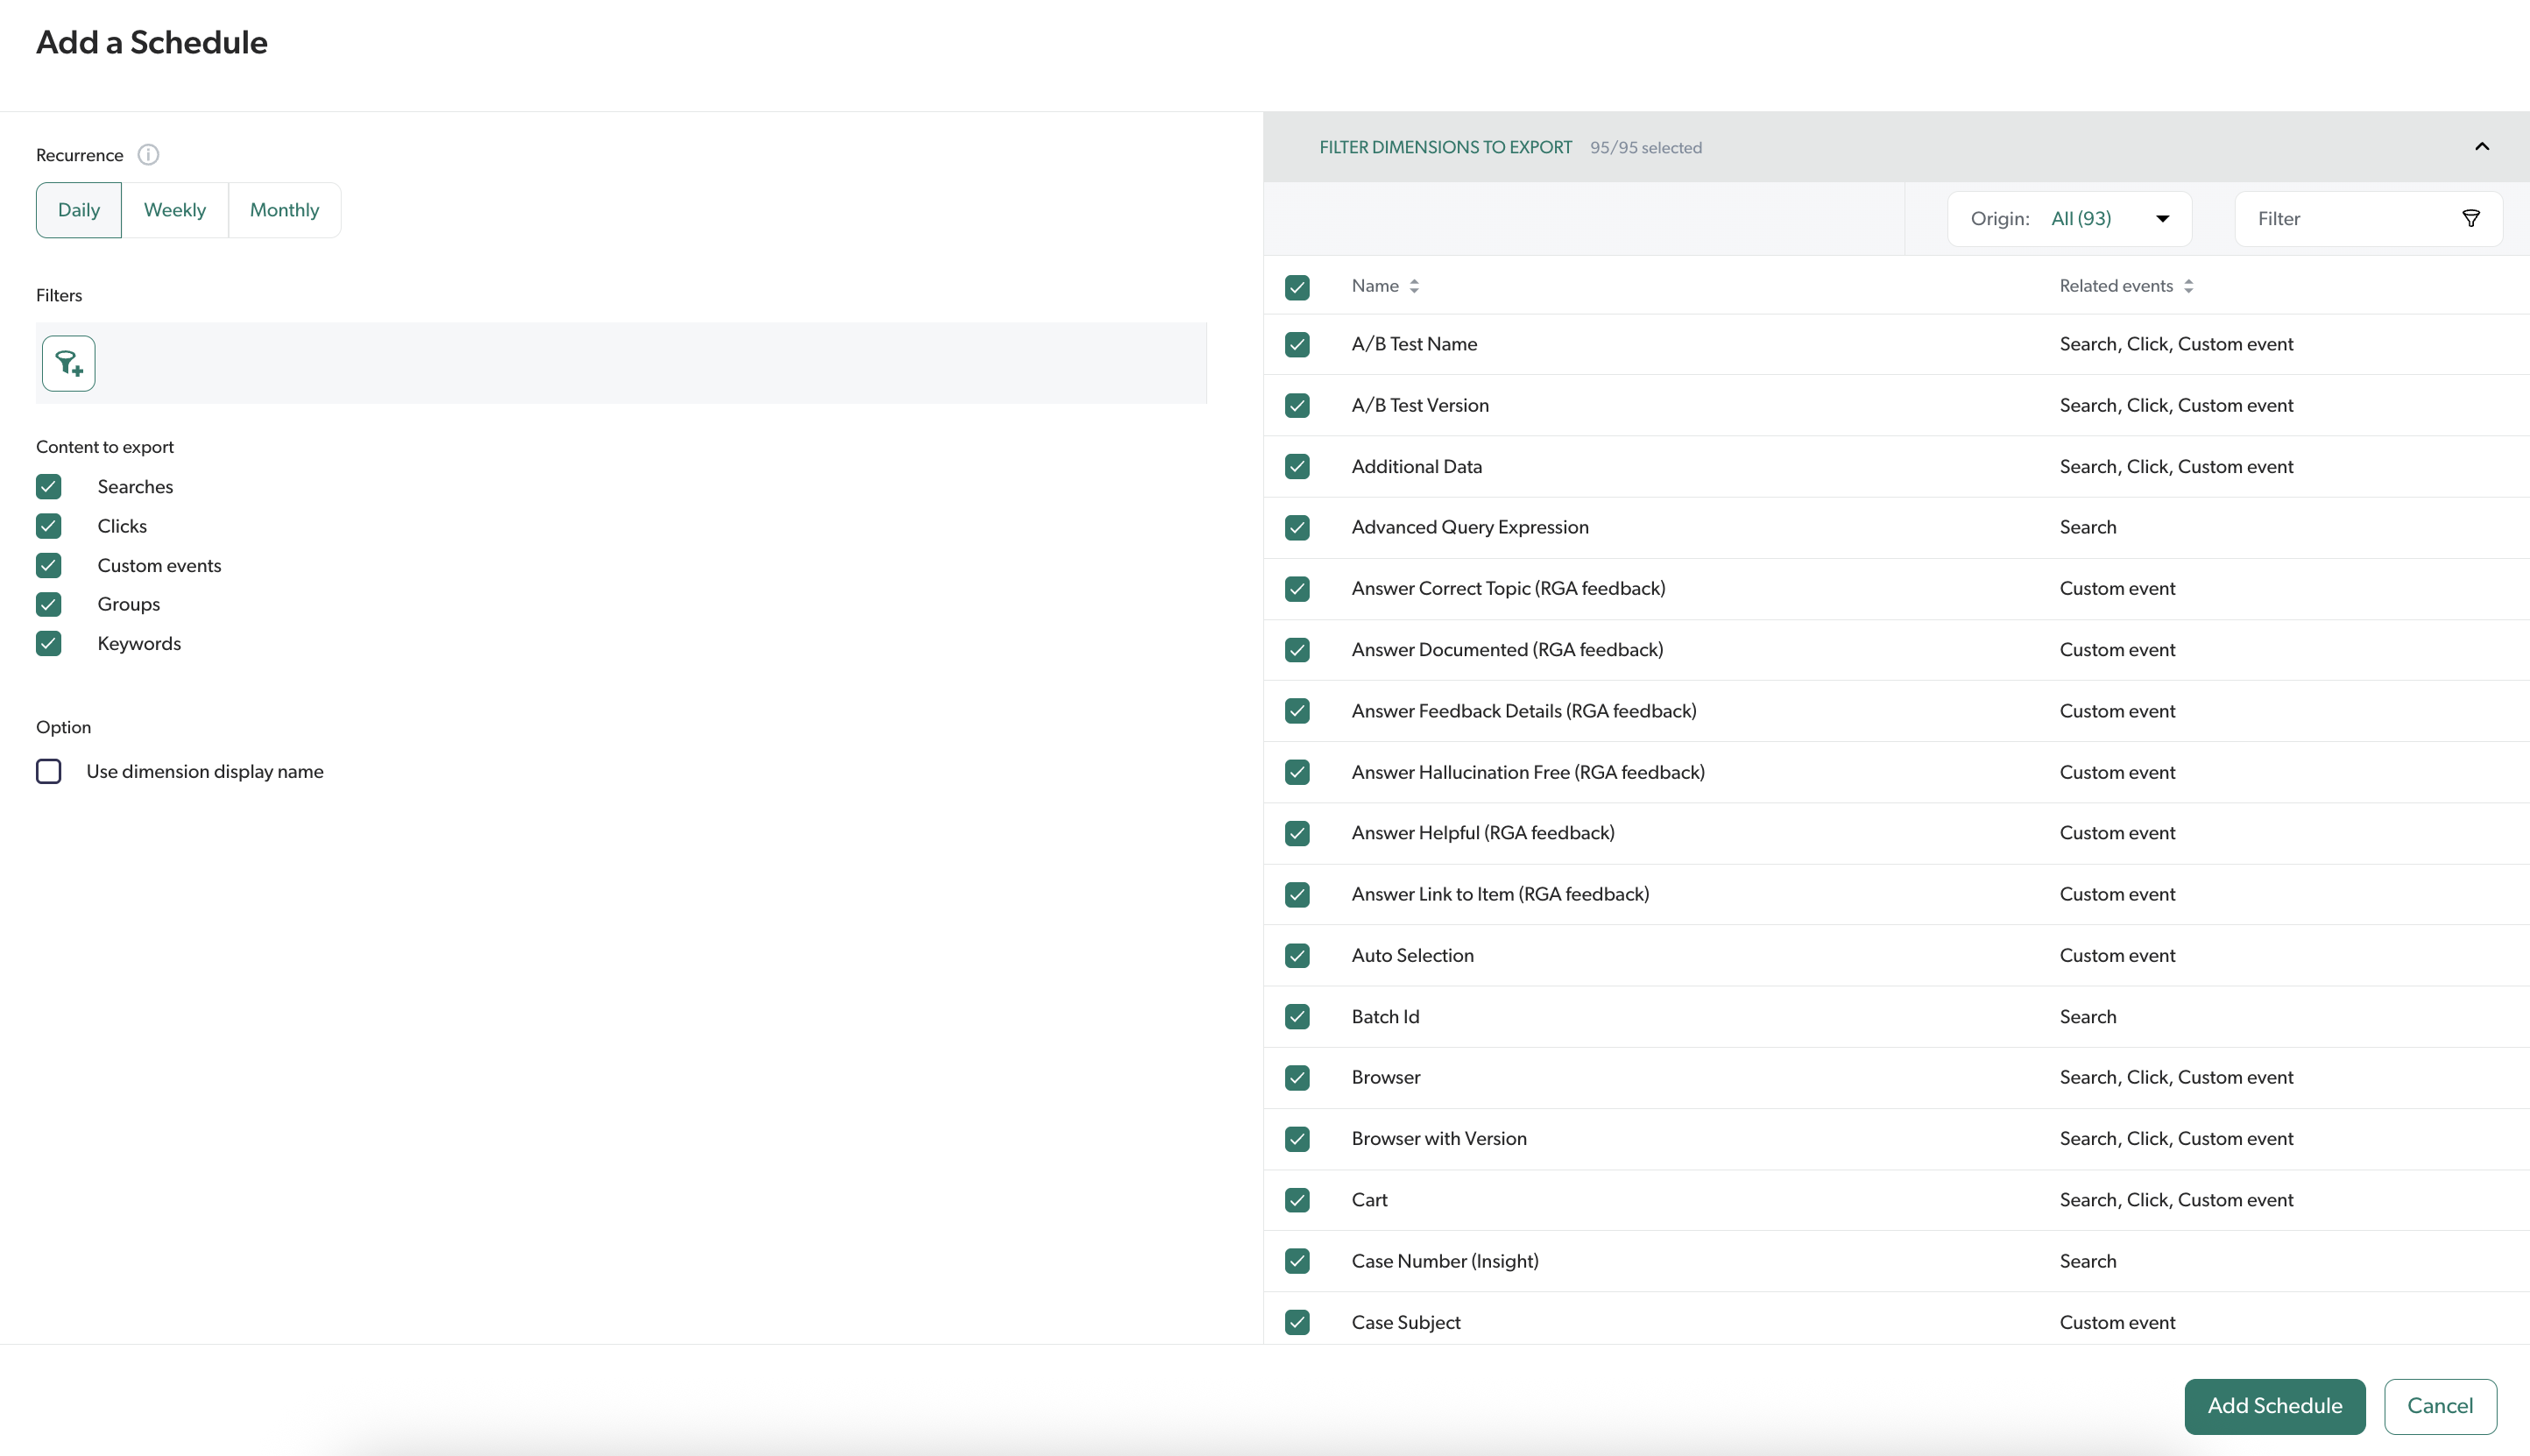The image size is (2530, 1456).
Task: Click the 'Case Number (Insight)' row text
Action: (1445, 1261)
